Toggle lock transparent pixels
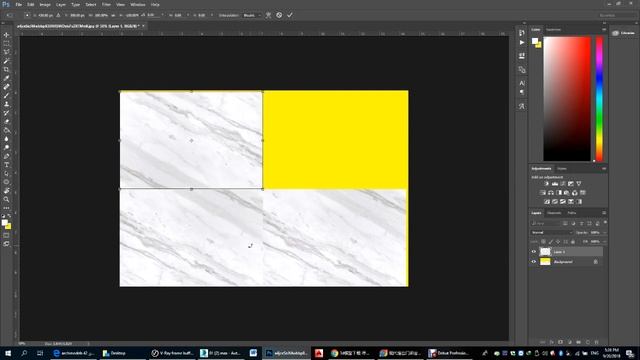640x360 pixels. tap(543, 242)
